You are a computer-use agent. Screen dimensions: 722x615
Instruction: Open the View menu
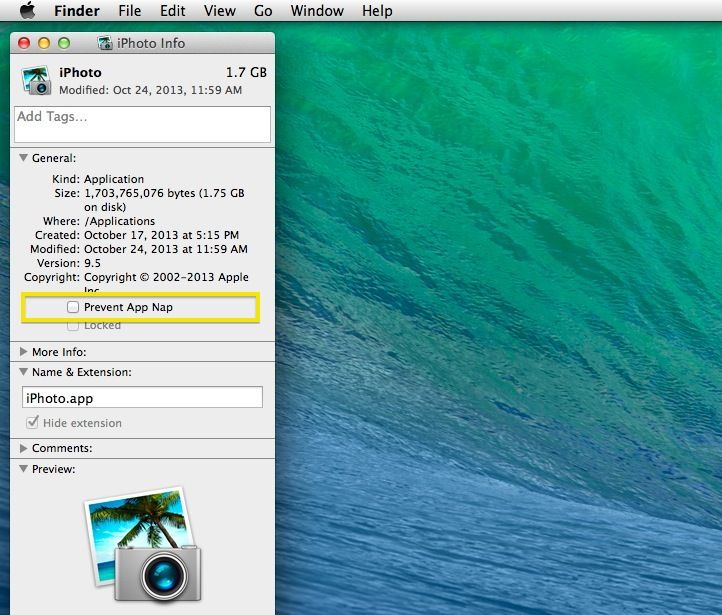coord(220,11)
